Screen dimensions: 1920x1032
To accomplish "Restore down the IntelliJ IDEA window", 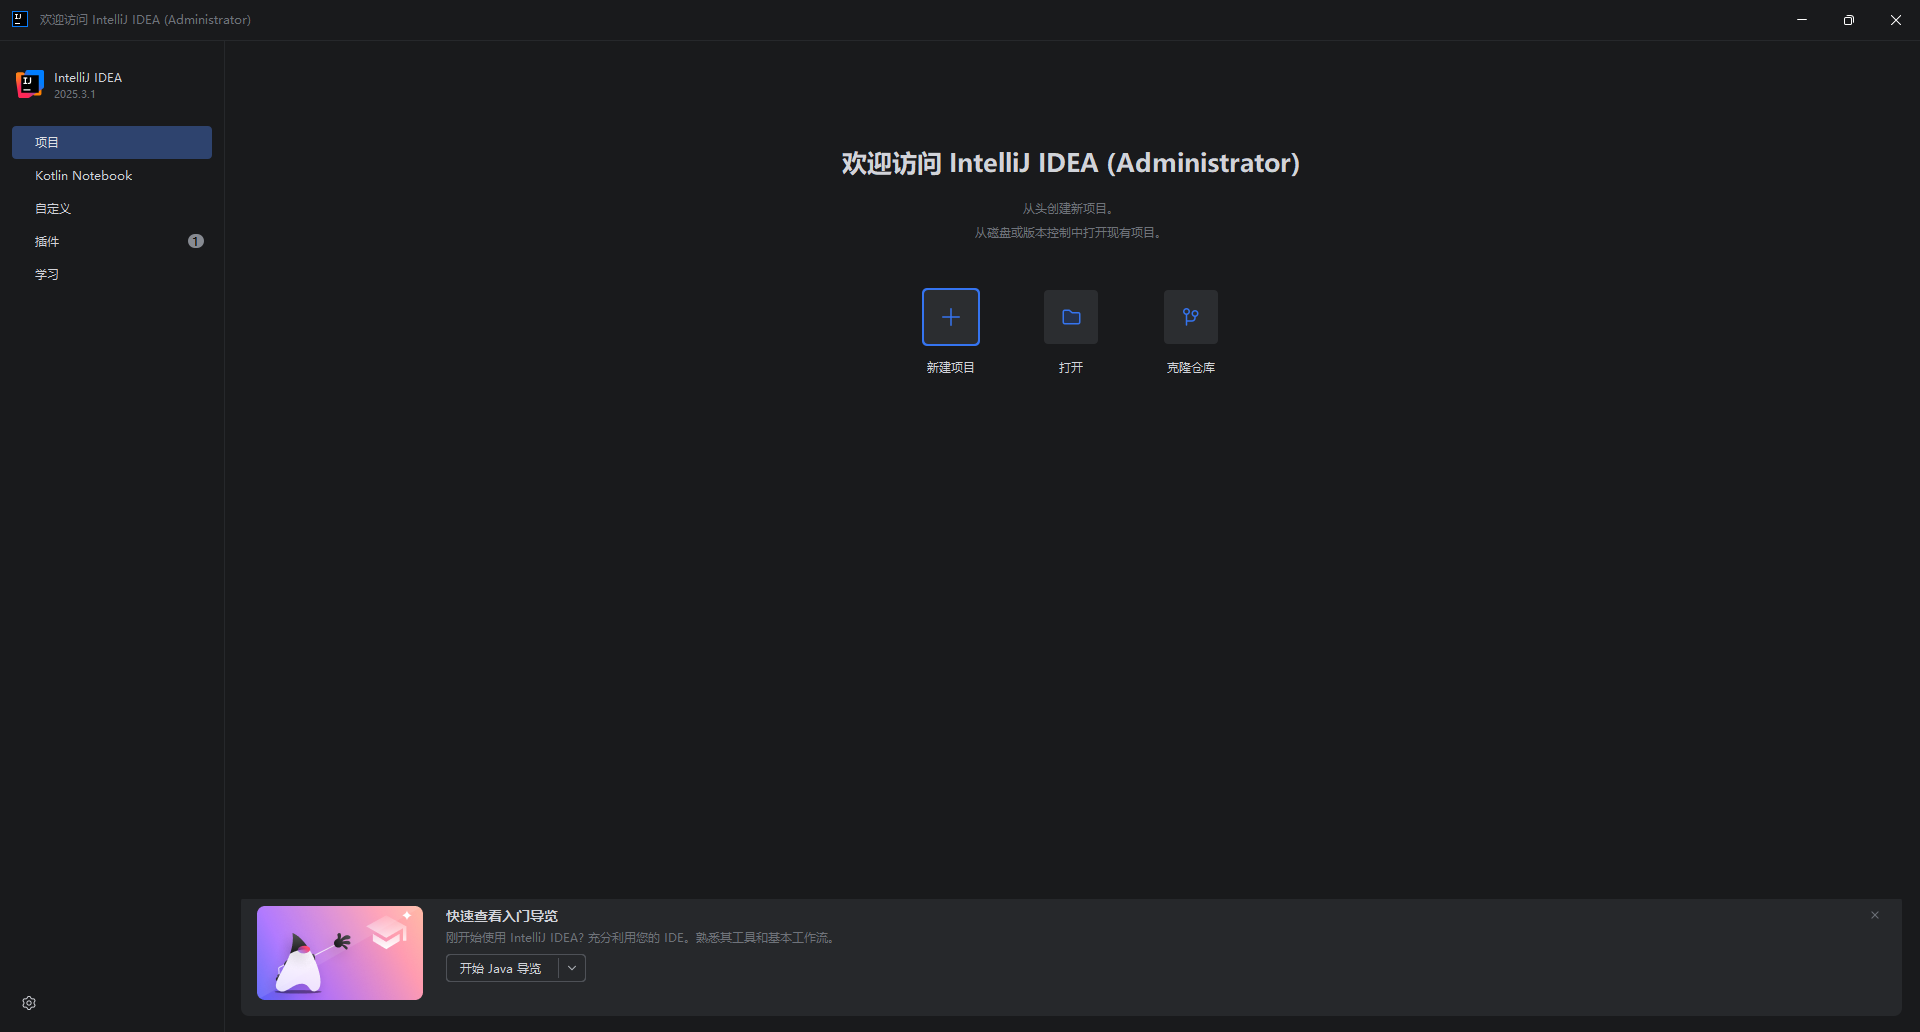I will (x=1849, y=20).
